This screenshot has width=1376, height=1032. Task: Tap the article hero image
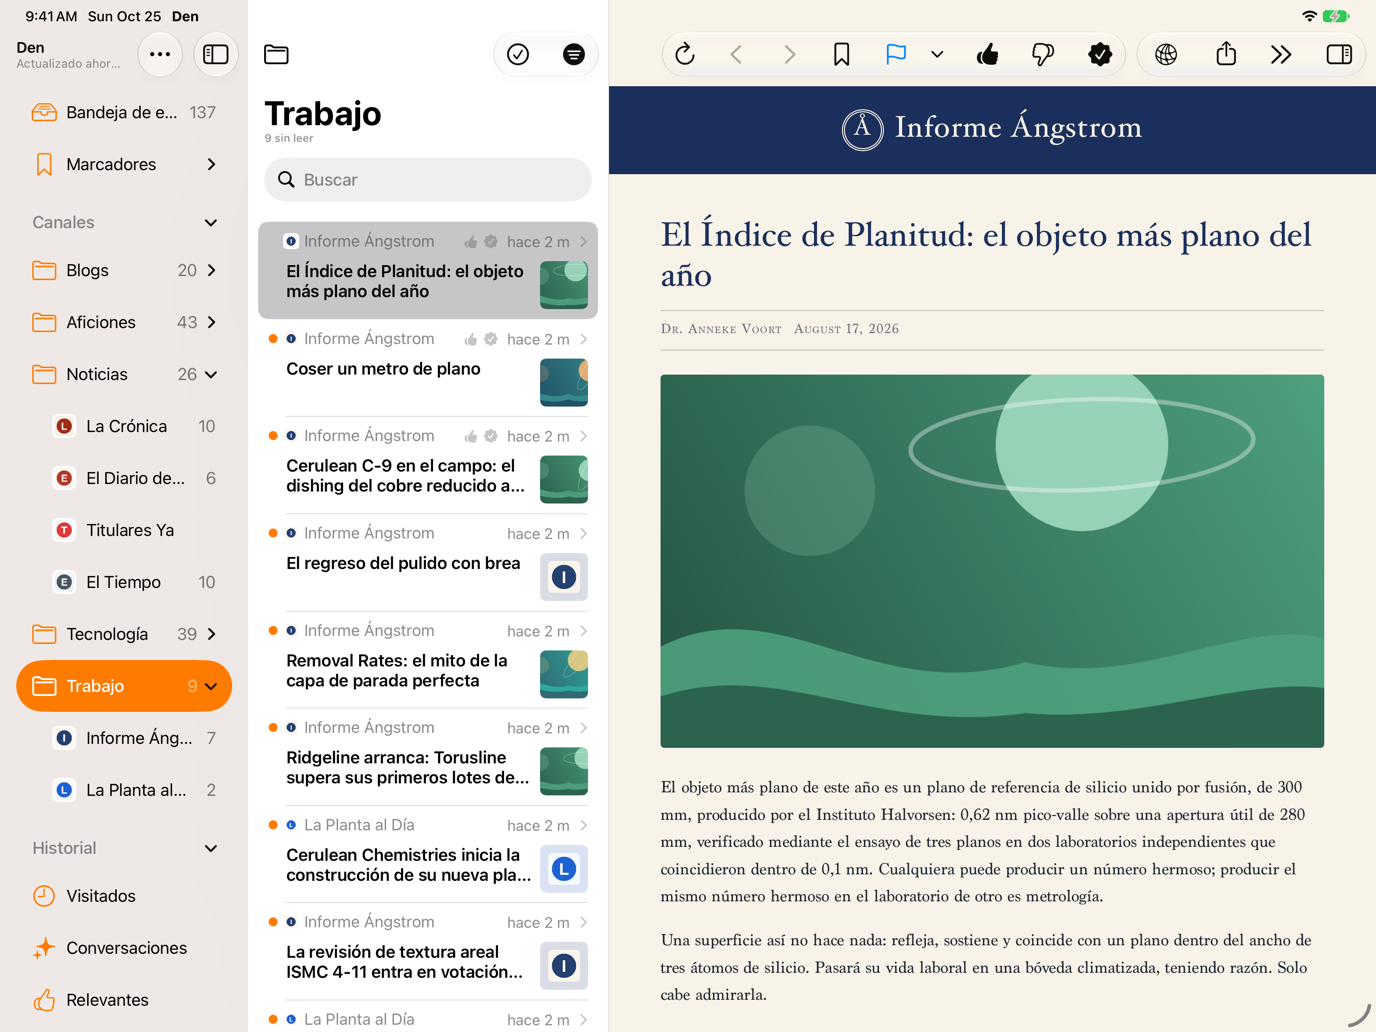[992, 561]
